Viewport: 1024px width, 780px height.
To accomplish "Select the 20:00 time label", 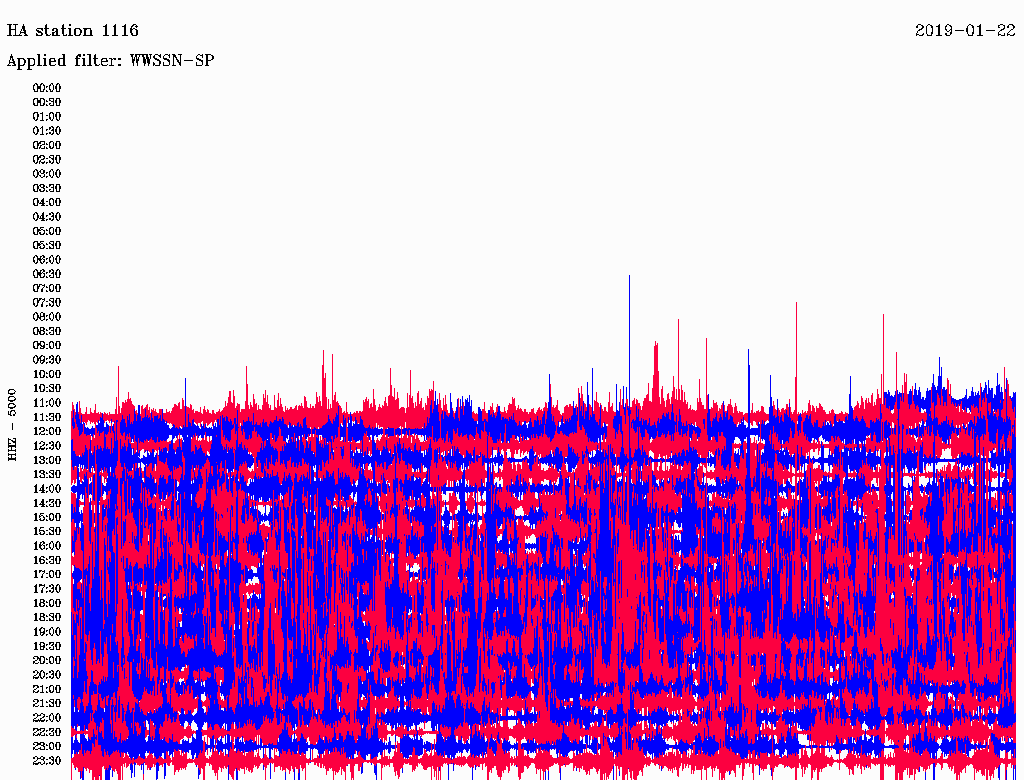I will pos(47,660).
